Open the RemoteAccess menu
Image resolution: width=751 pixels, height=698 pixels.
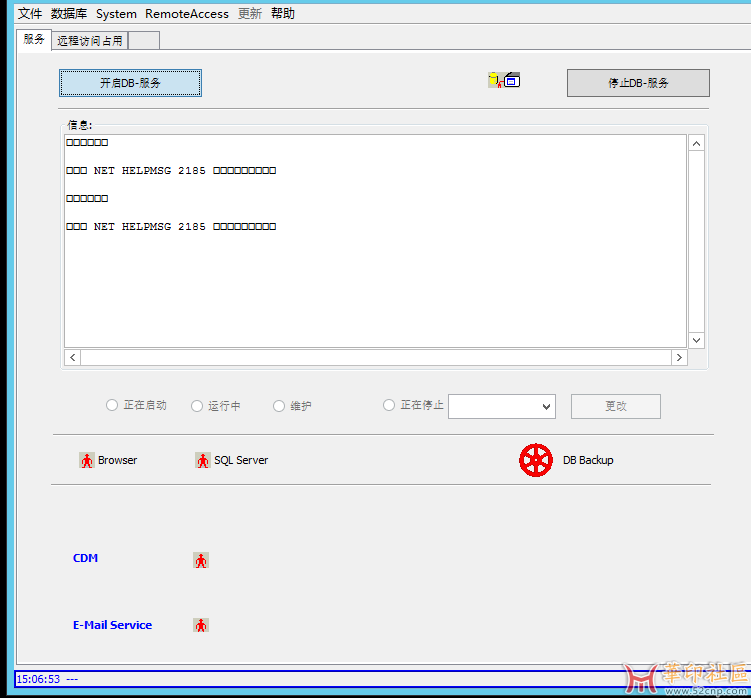187,14
